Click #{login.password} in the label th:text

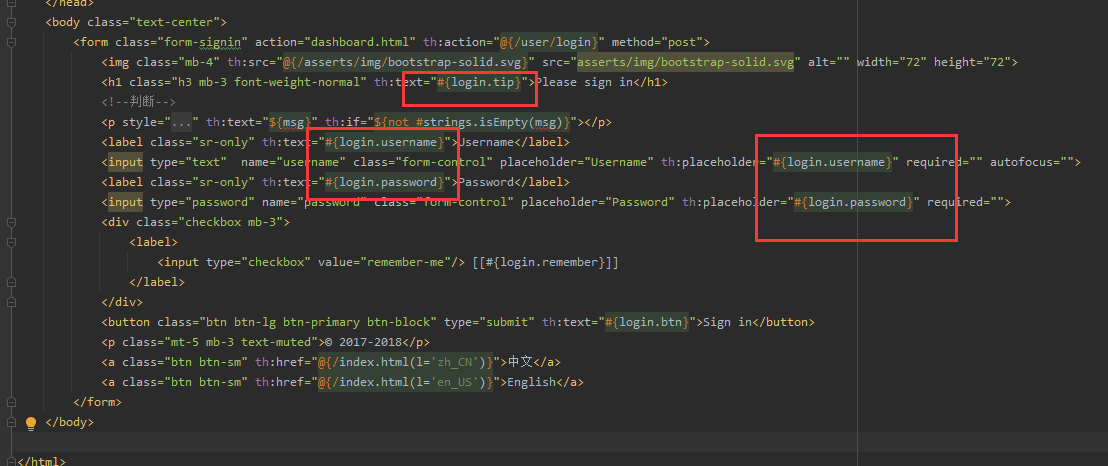click(x=384, y=182)
